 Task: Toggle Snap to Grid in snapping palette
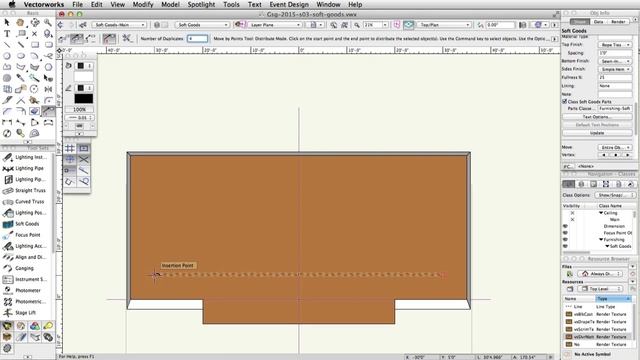coord(70,148)
